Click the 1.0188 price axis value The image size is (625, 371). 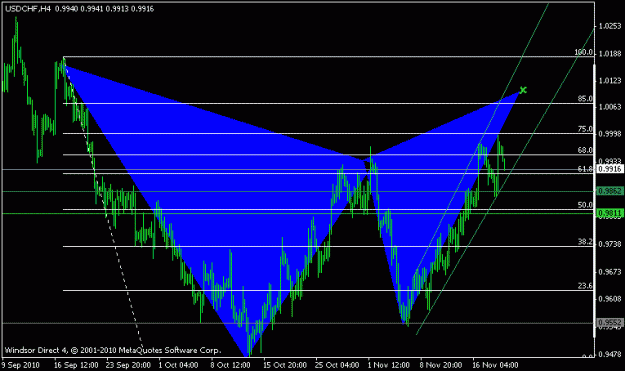pos(610,54)
